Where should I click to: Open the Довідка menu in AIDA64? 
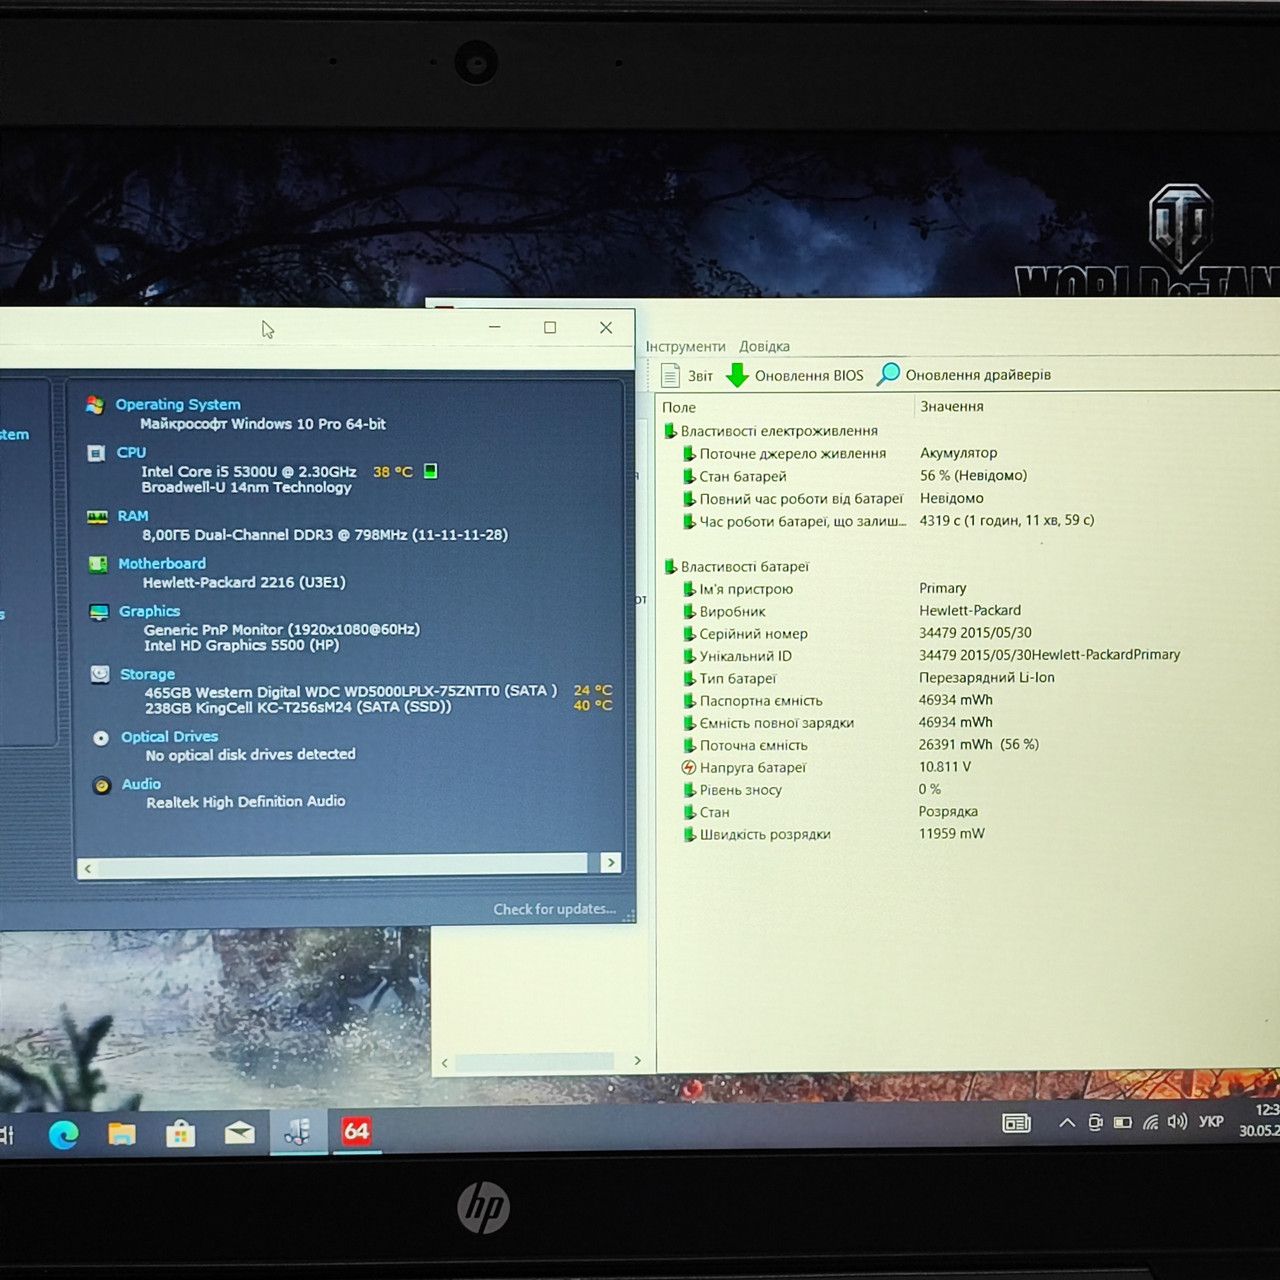765,346
